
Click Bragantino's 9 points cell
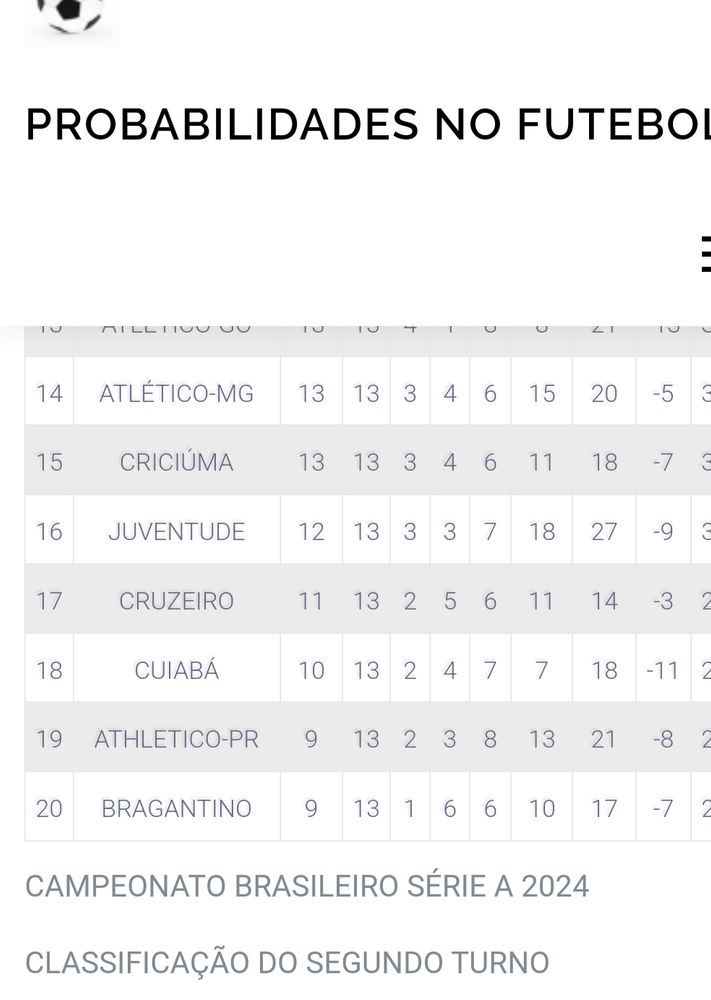point(311,808)
